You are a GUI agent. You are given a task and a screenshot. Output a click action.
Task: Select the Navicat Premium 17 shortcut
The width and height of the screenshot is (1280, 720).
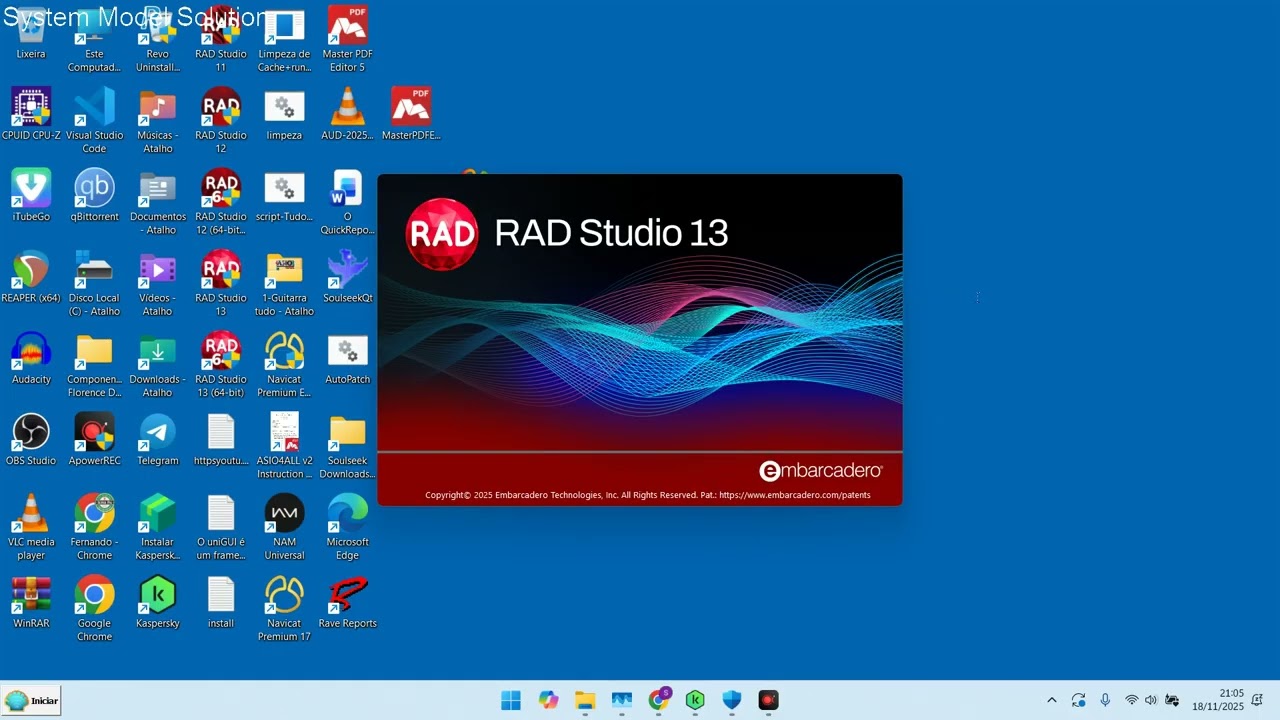coord(284,607)
